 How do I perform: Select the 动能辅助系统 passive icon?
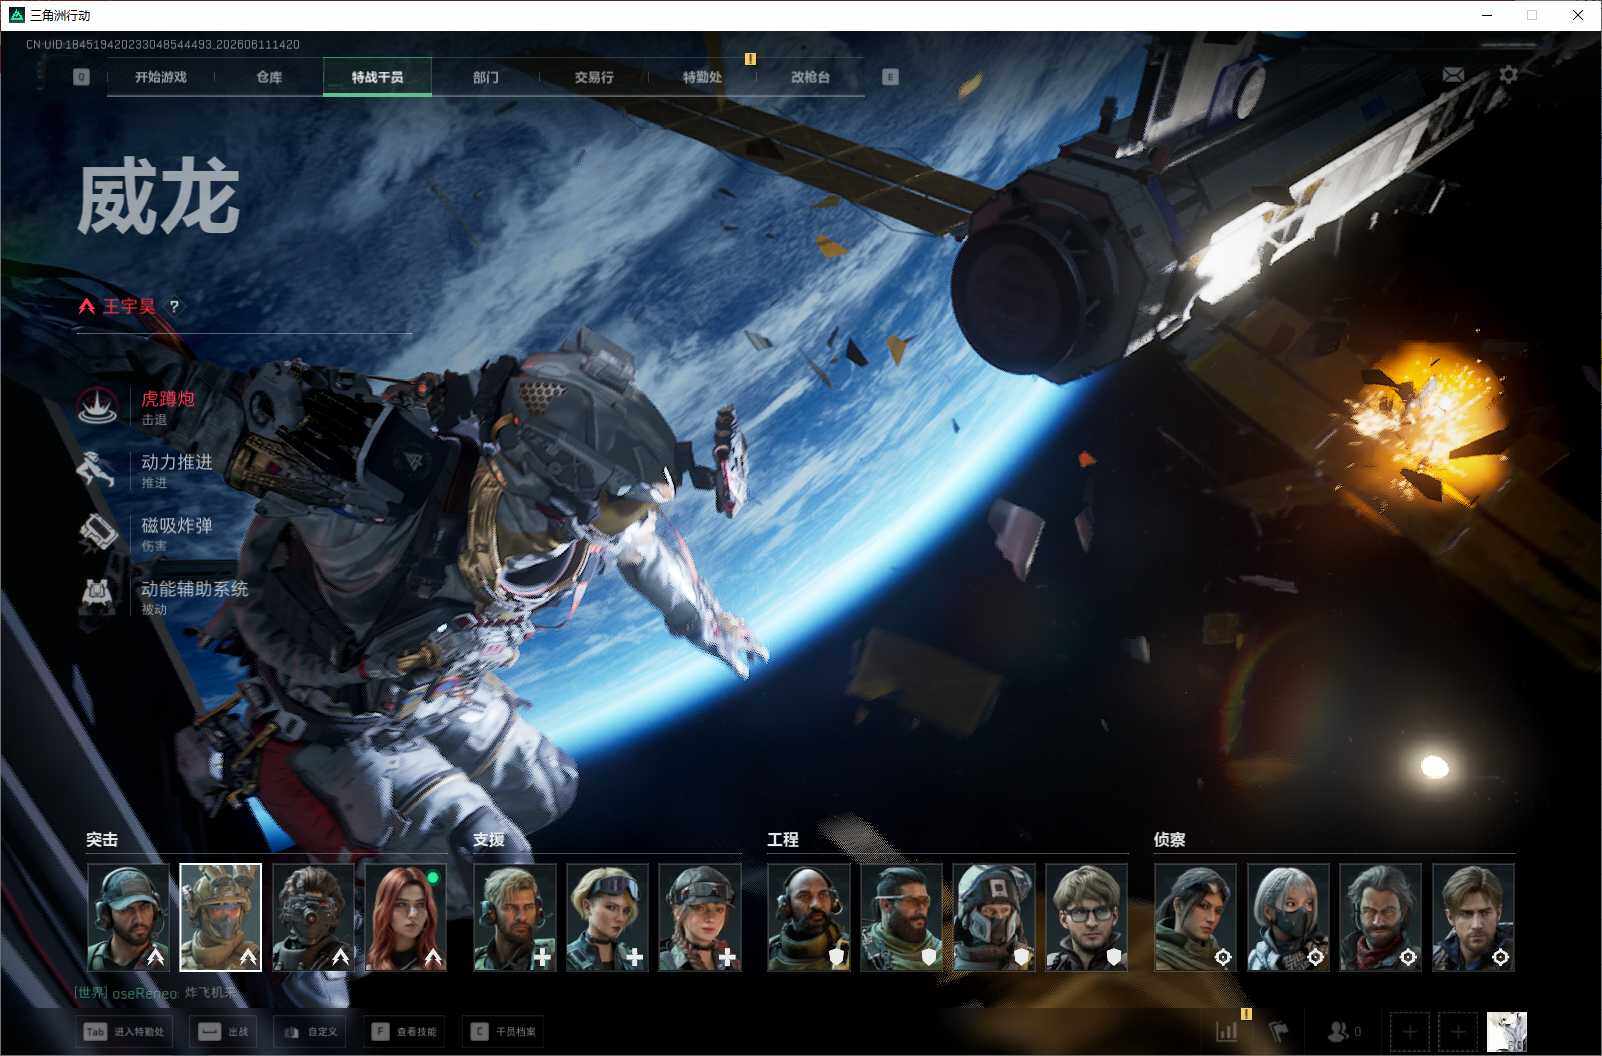97,596
